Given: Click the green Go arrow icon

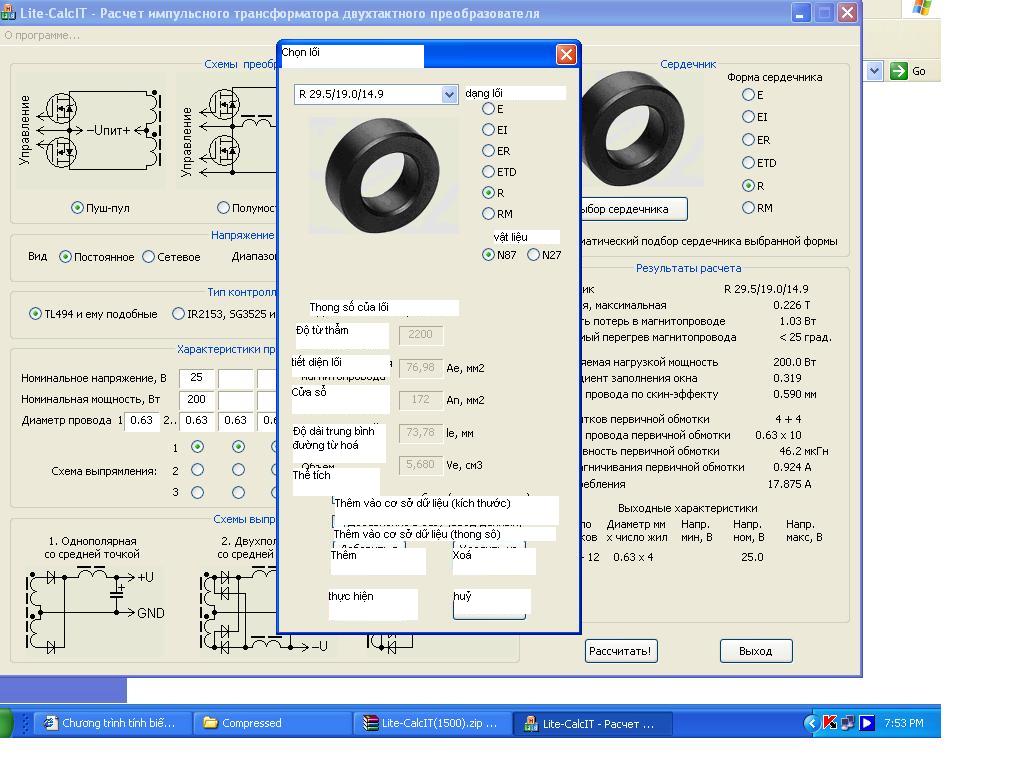Looking at the screenshot, I should click(898, 70).
